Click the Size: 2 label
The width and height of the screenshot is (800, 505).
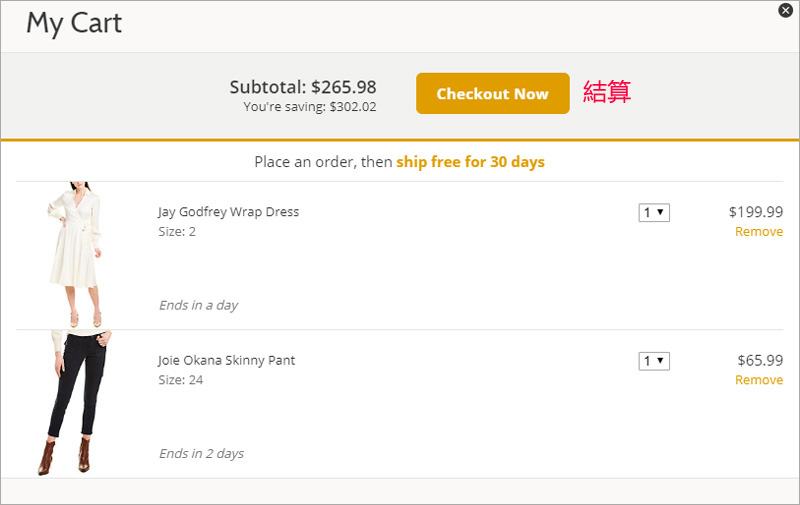(x=177, y=232)
